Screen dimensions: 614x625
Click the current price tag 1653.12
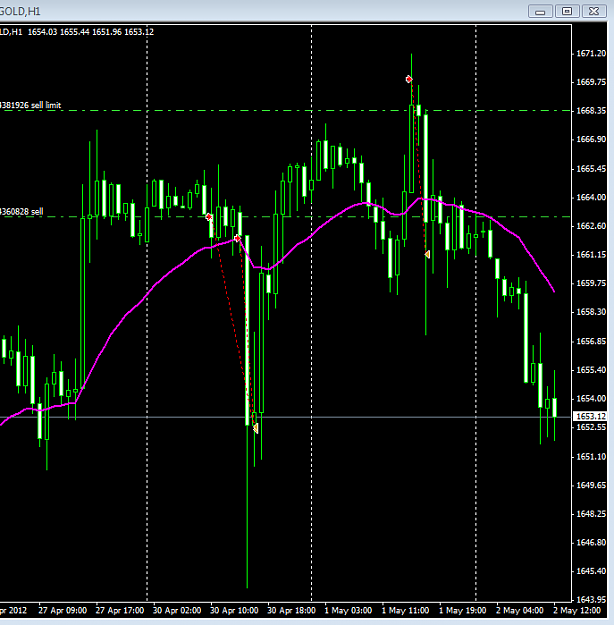590,416
